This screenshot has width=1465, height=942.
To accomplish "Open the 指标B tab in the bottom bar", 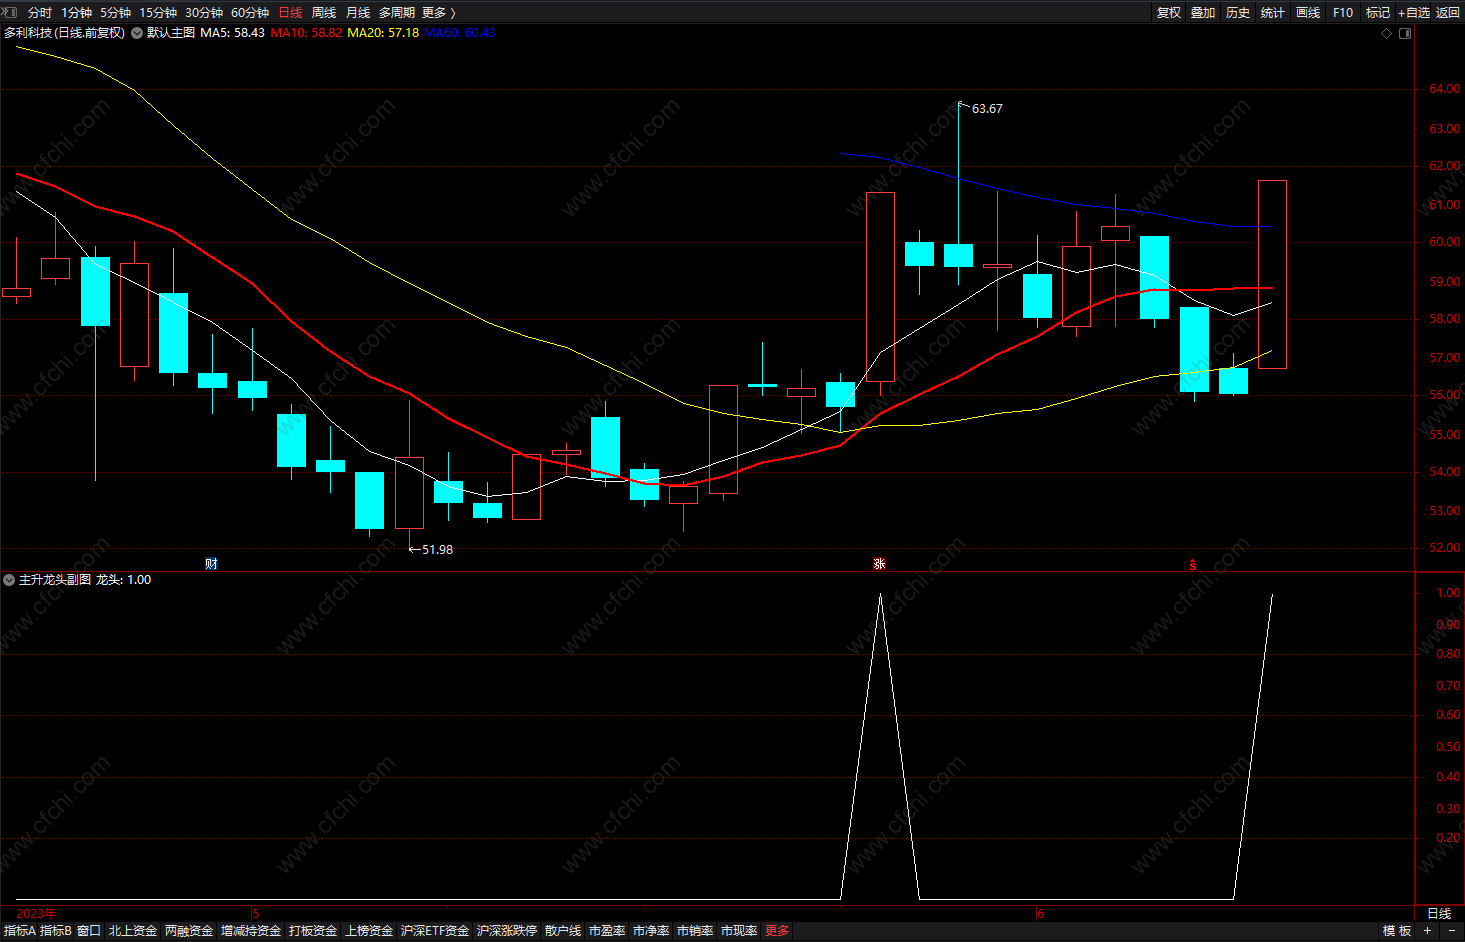I will click(56, 931).
